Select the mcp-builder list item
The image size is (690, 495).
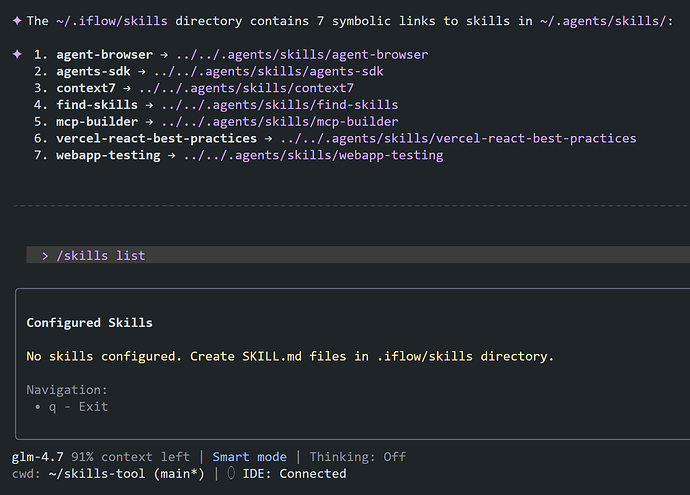coord(97,122)
